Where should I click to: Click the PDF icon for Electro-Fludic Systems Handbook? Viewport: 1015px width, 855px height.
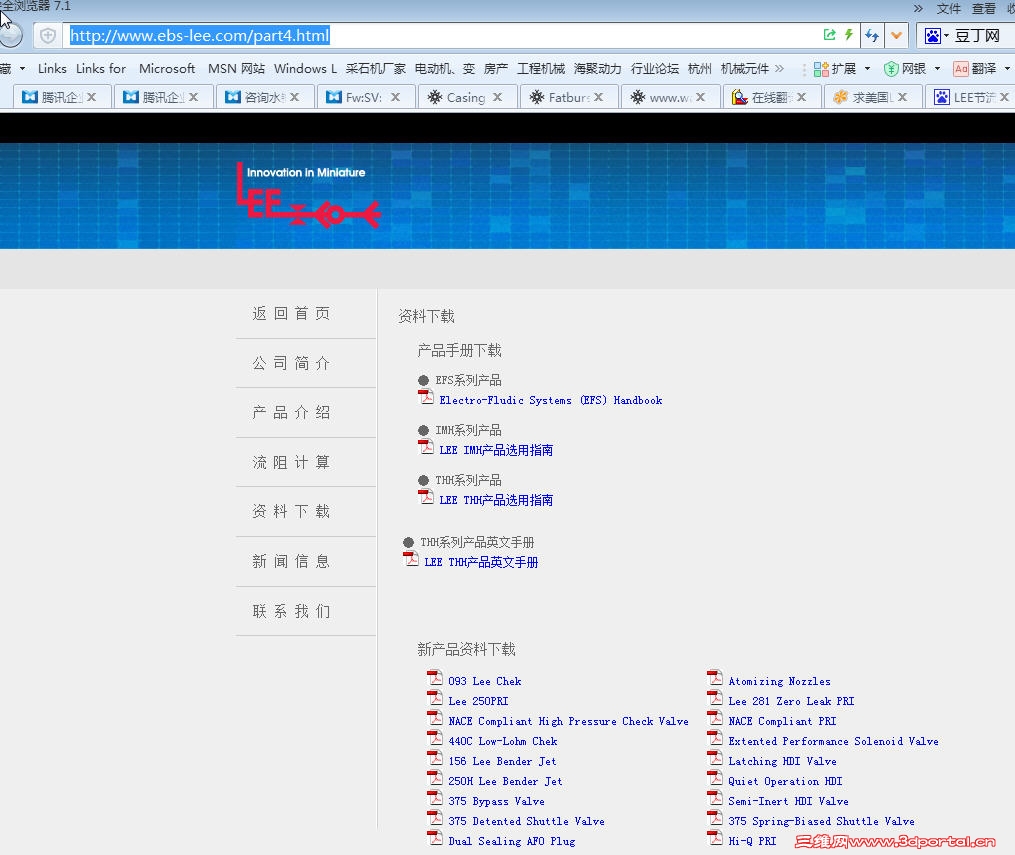point(426,397)
